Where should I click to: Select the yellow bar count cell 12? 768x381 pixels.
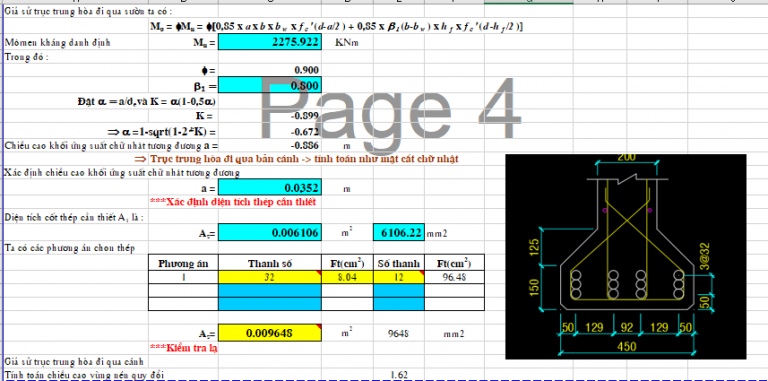399,277
